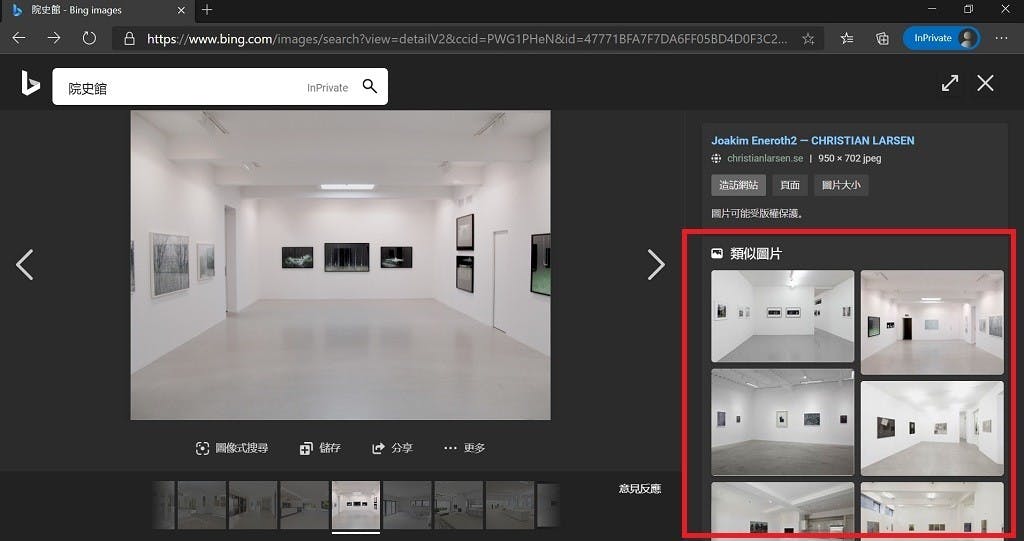Select the highlighted thumbnail in filmstrip
The height and width of the screenshot is (541, 1024).
click(356, 505)
